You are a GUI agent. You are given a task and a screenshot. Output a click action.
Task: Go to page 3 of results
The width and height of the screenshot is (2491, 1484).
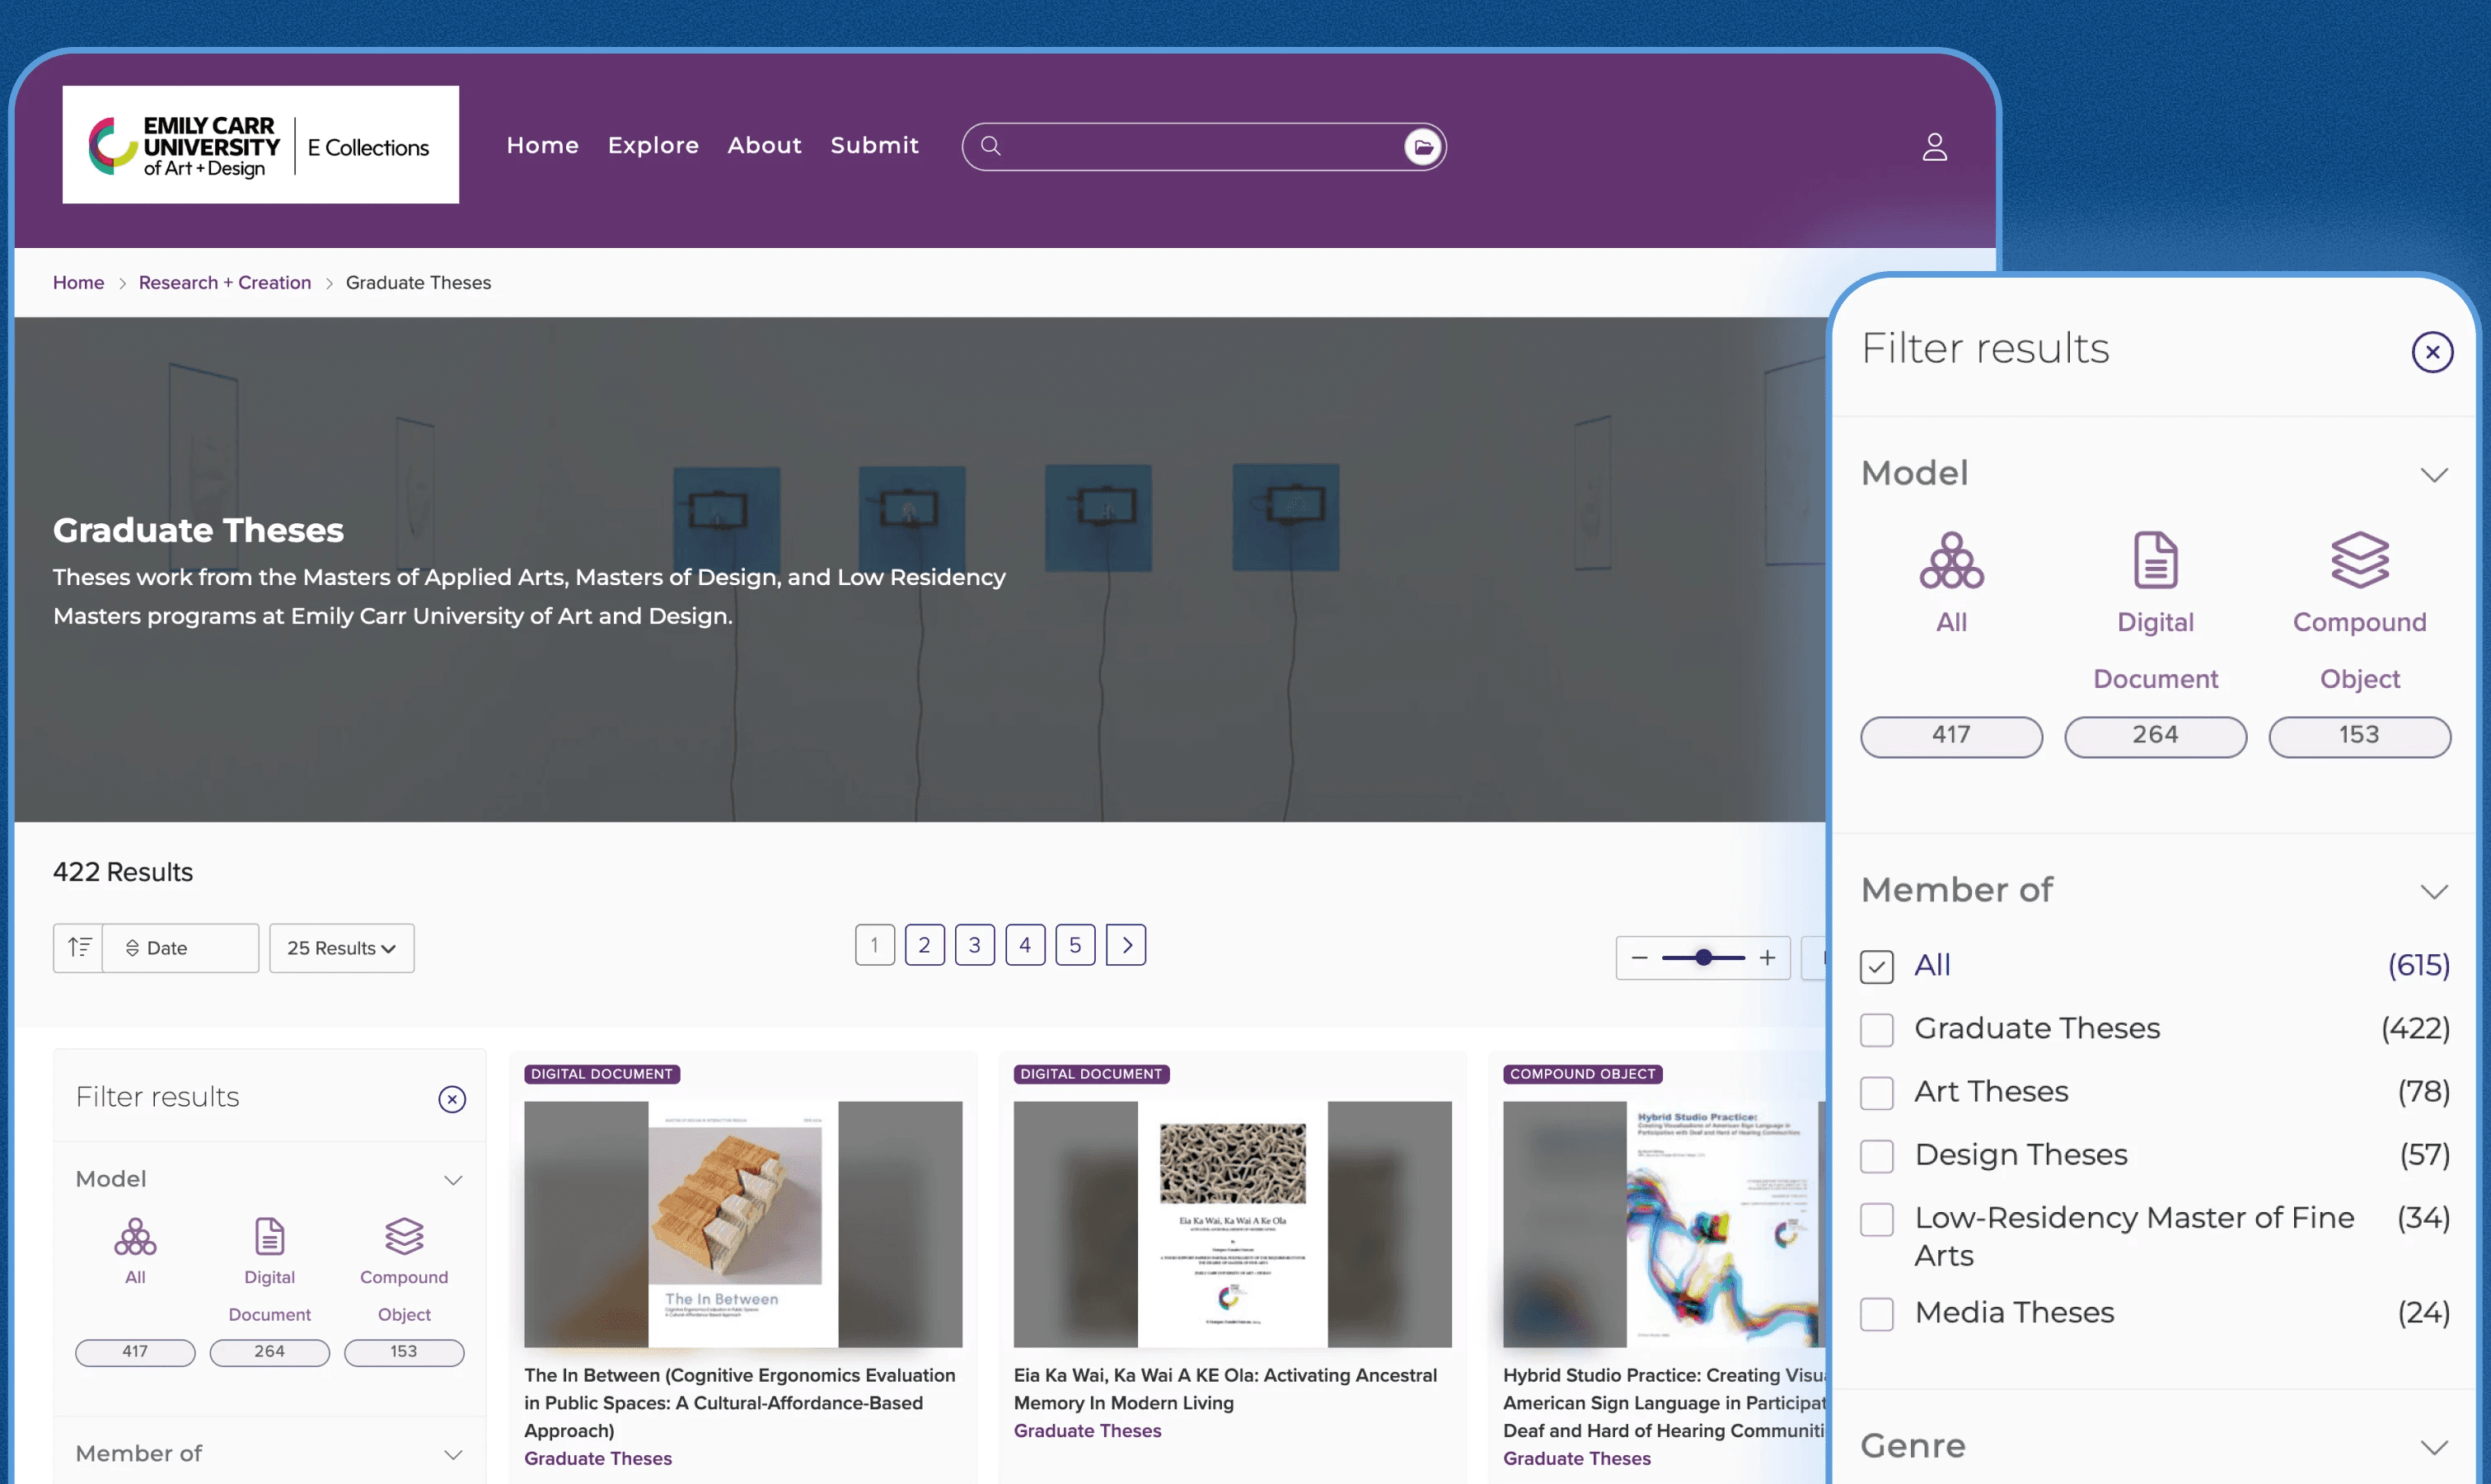coord(974,945)
